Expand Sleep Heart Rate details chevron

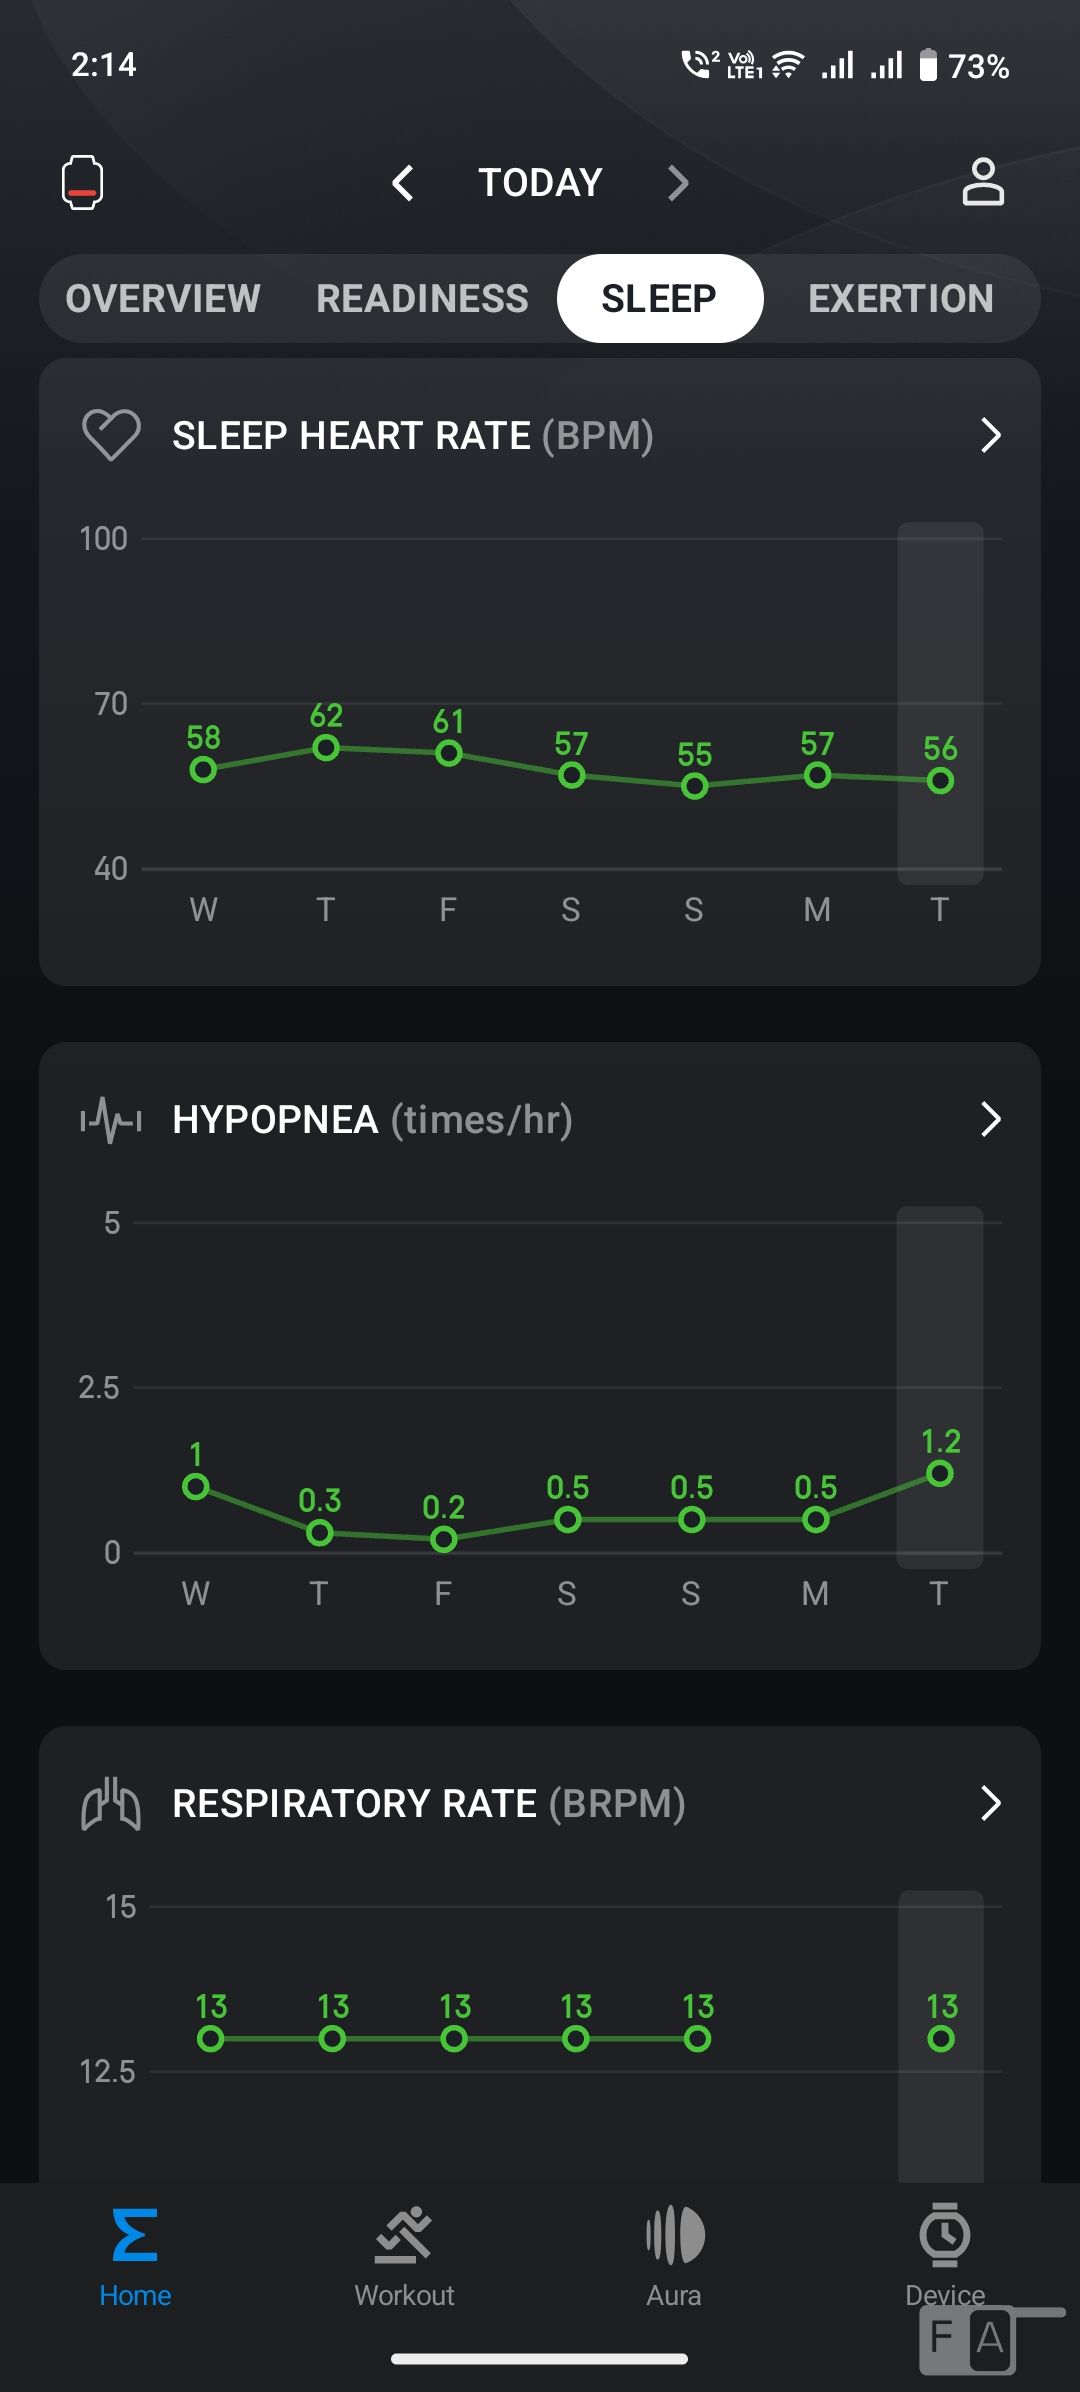tap(990, 435)
